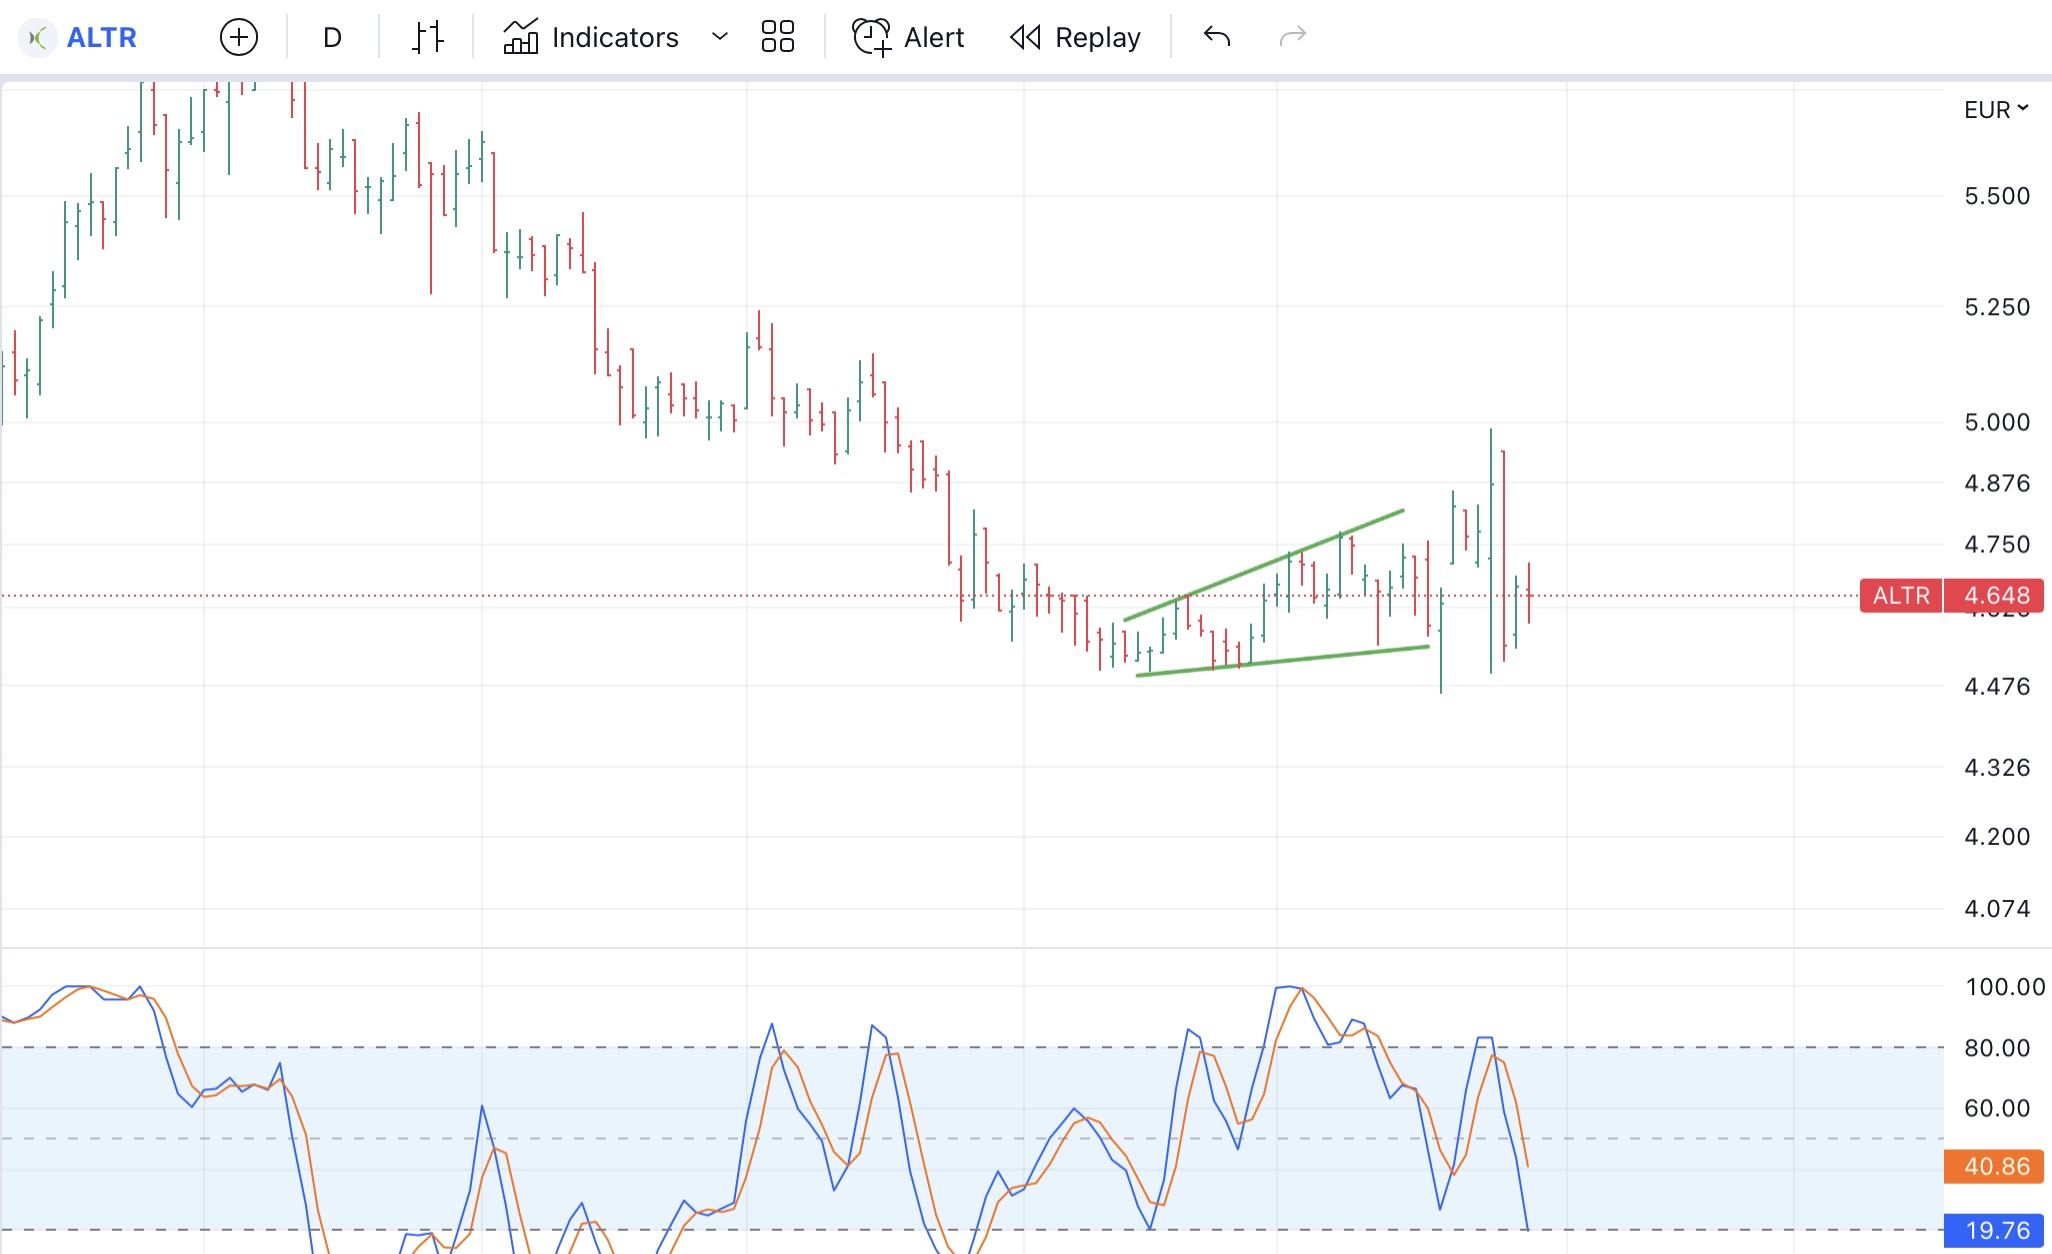
Task: Click the ALTR ticker symbol name
Action: click(101, 38)
